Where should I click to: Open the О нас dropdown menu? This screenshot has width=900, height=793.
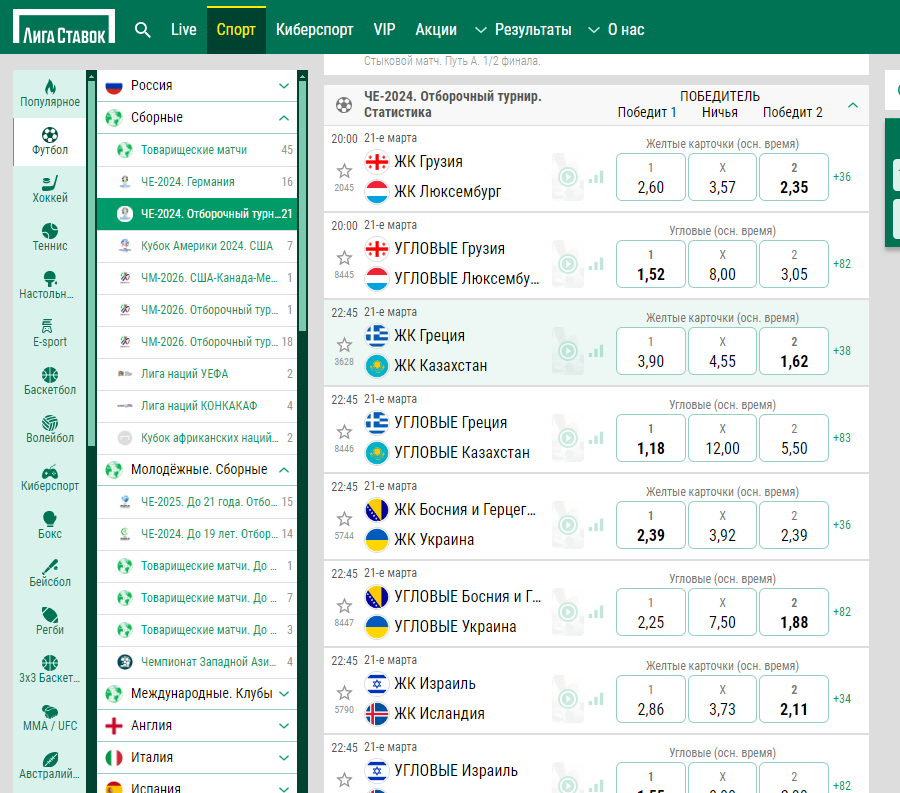click(616, 30)
